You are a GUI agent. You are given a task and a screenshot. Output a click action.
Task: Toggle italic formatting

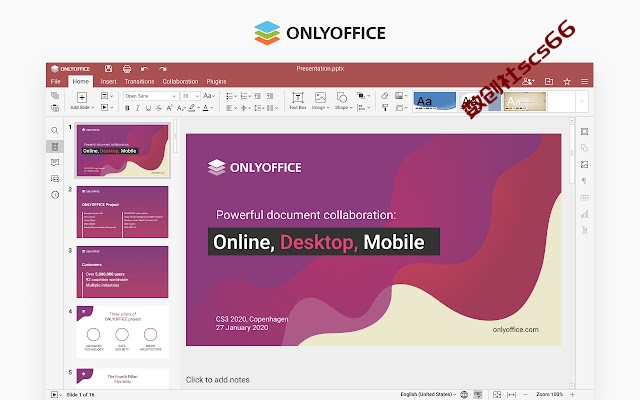coord(138,108)
